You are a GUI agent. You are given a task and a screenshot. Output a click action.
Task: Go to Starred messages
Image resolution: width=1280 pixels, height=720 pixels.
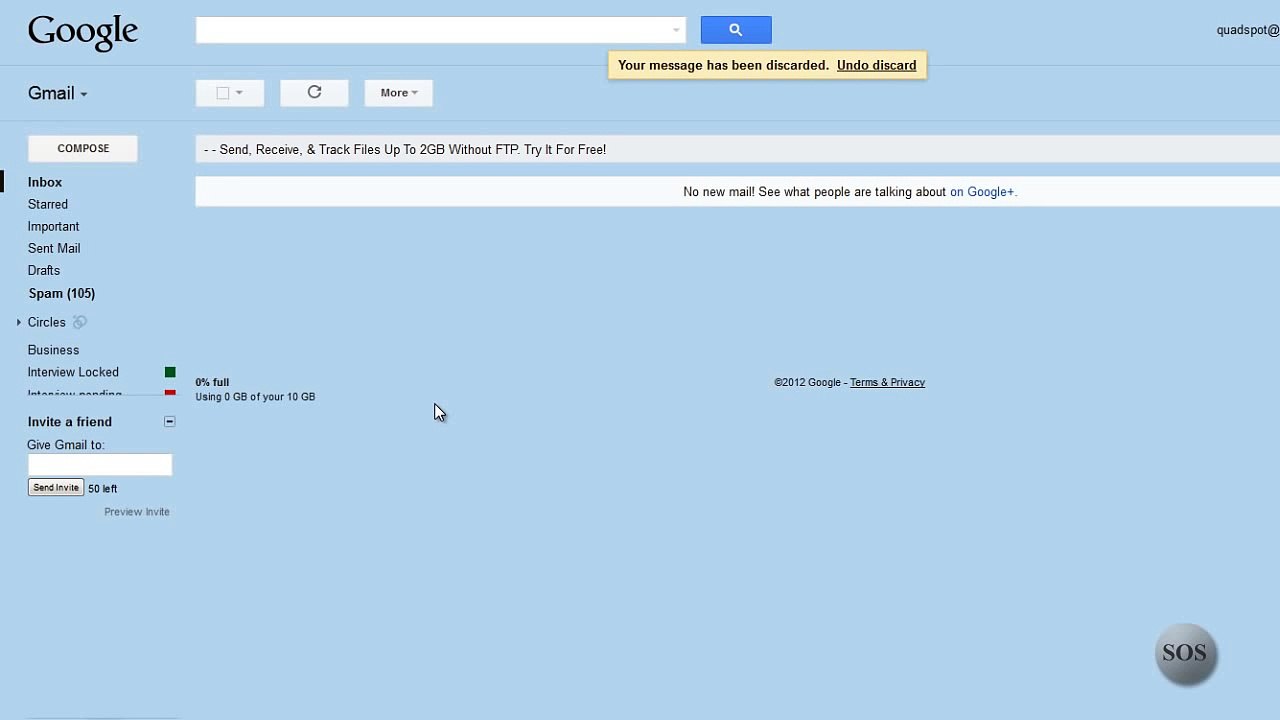click(48, 204)
